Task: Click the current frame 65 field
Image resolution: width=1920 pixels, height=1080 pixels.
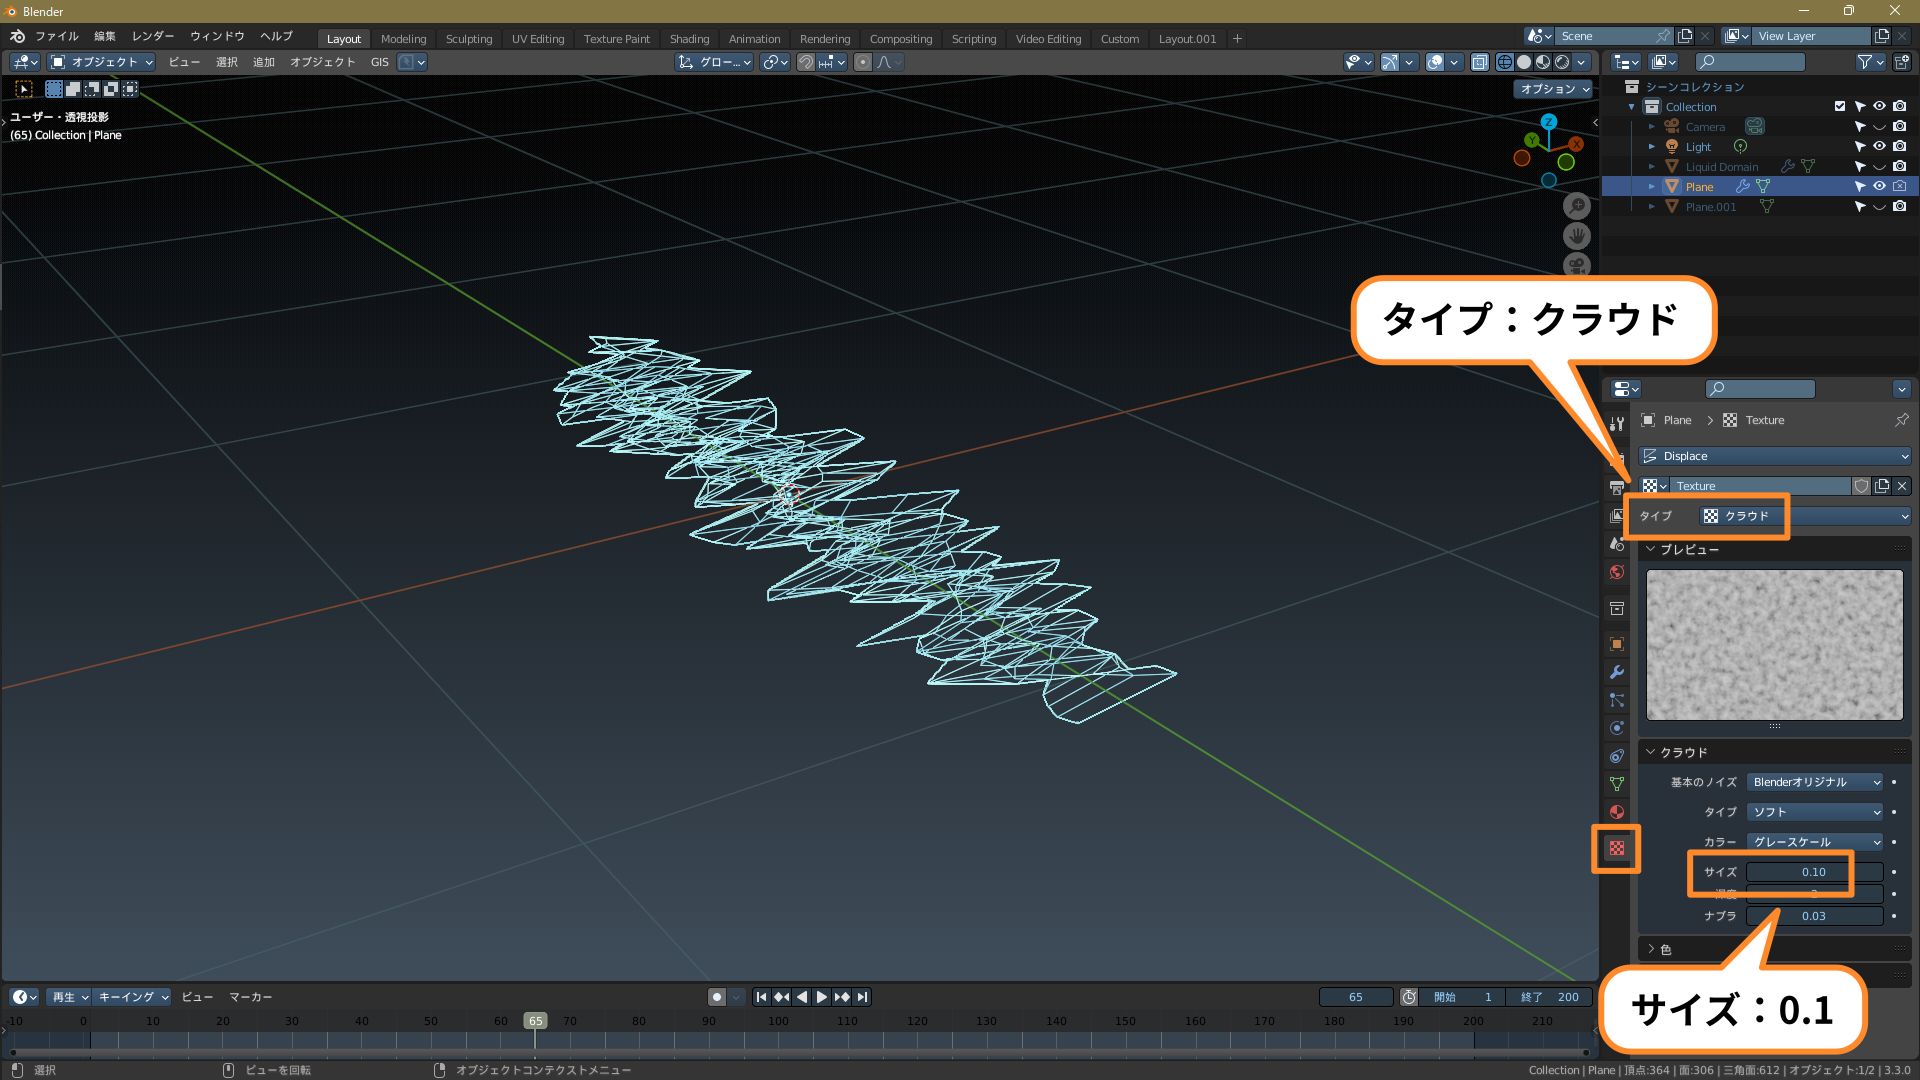Action: point(1355,997)
